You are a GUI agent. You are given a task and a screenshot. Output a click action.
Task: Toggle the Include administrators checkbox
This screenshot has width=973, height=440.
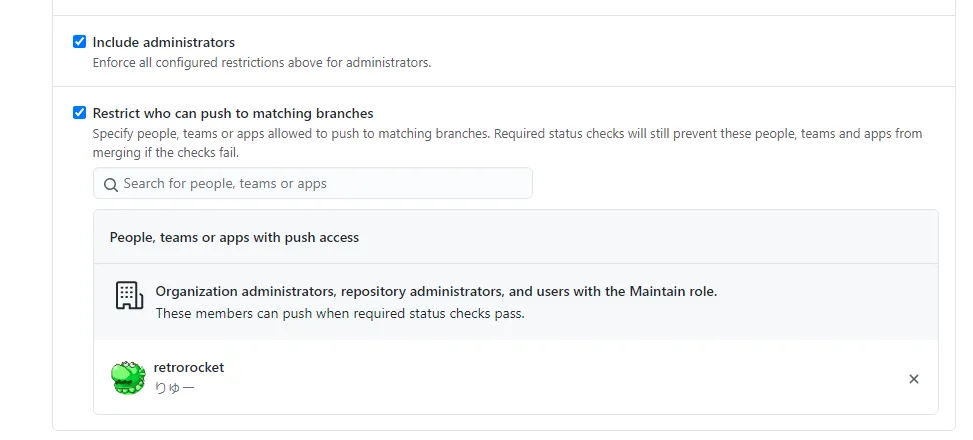tap(80, 42)
